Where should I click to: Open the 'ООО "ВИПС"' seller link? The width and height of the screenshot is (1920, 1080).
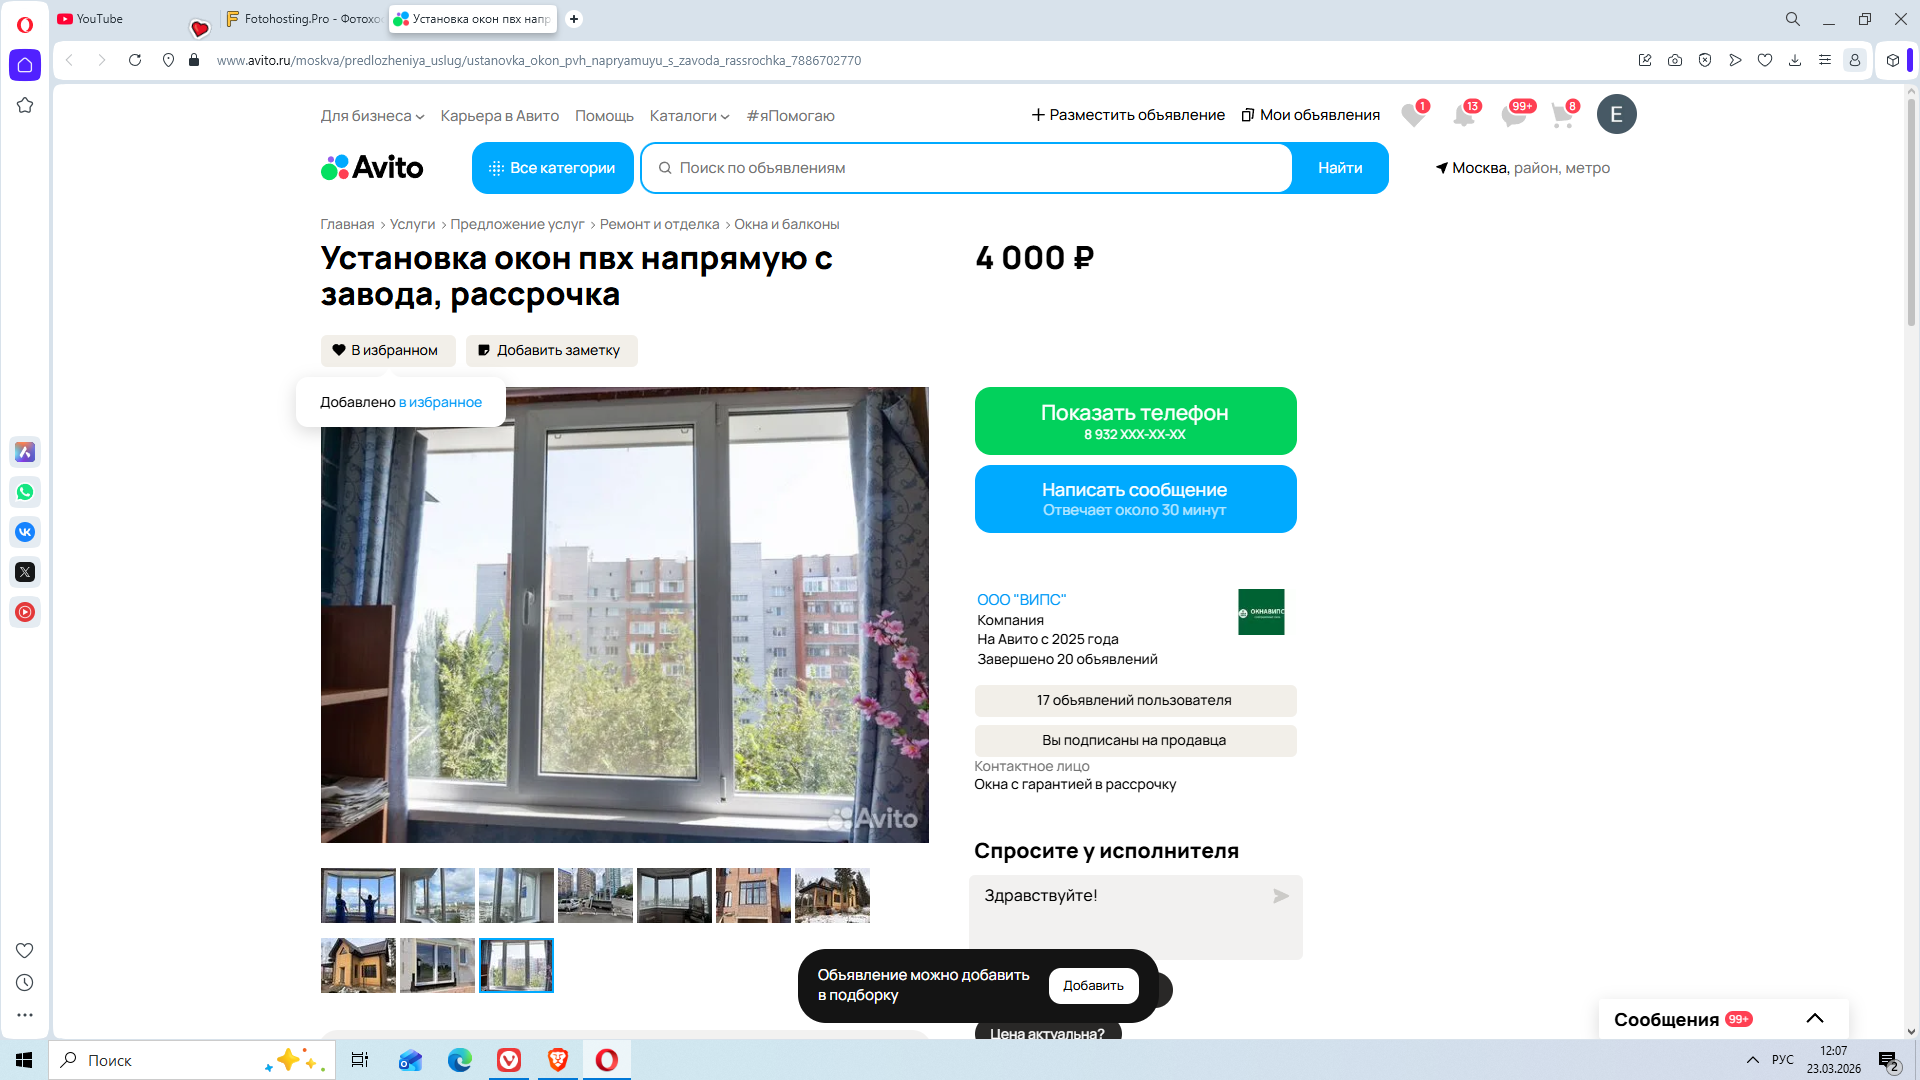1021,600
